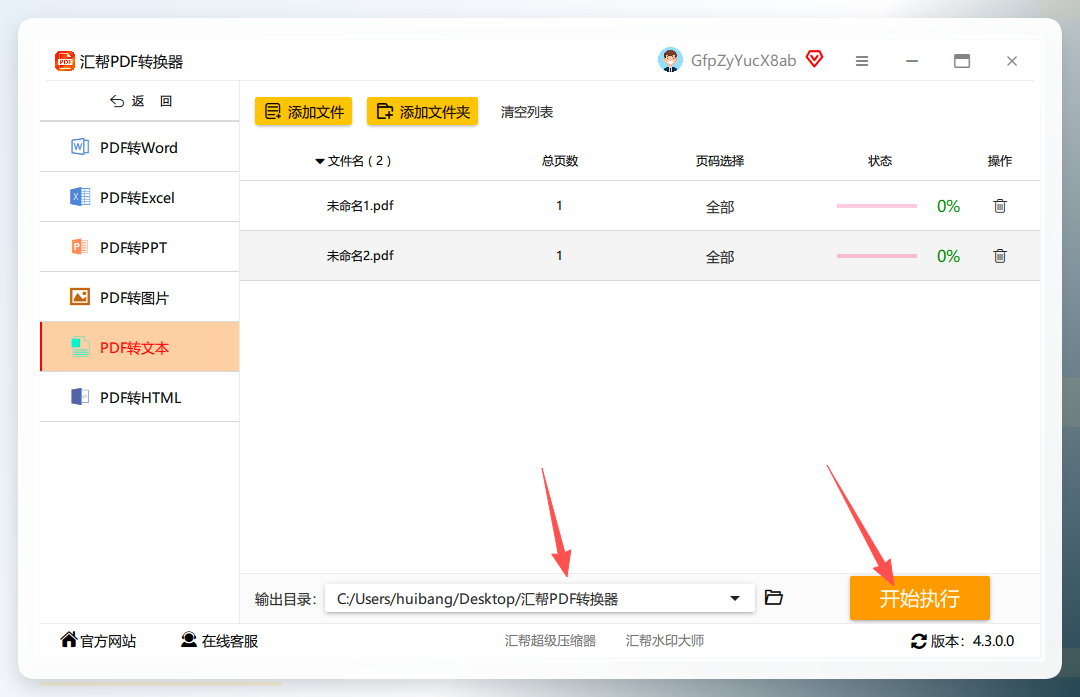
Task: Click the text document icon beside PDF转文本
Action: point(80,347)
